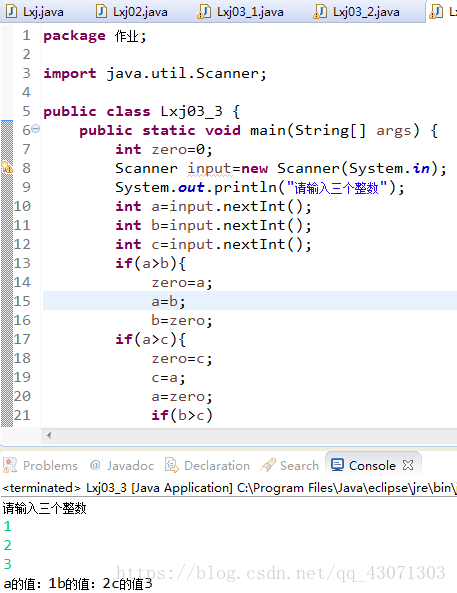Screen dimensions: 457x593
Task: Click 'c=input.nextInt();' on line 12
Action: tap(232, 244)
